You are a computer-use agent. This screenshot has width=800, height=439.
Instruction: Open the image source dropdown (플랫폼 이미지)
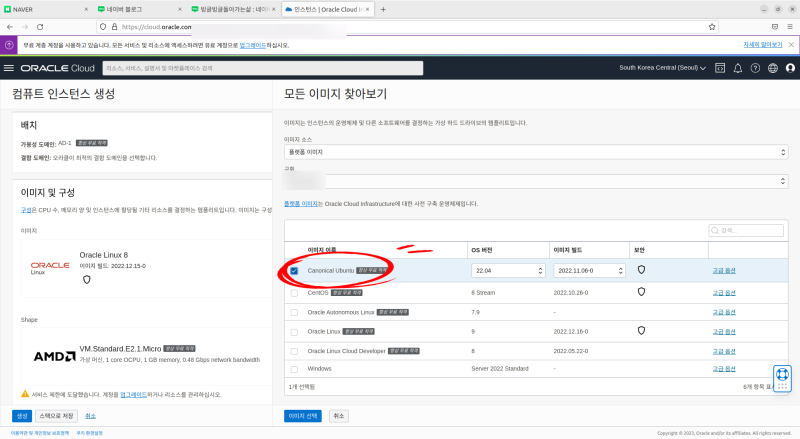pos(536,152)
